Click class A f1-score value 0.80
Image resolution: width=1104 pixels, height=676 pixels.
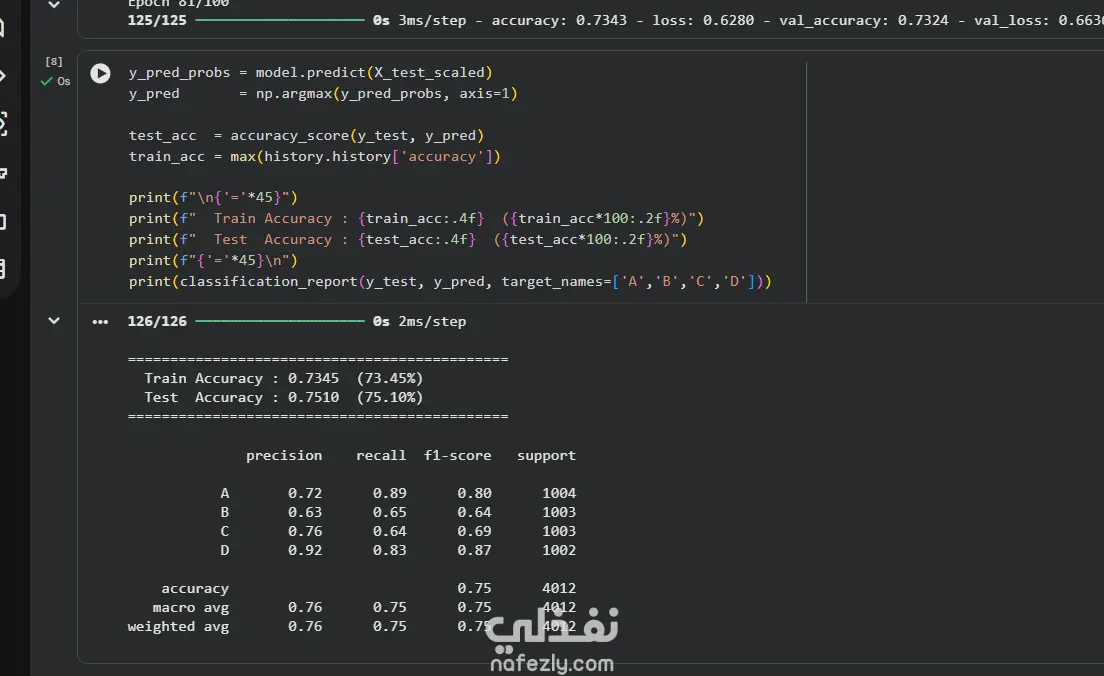(x=474, y=493)
